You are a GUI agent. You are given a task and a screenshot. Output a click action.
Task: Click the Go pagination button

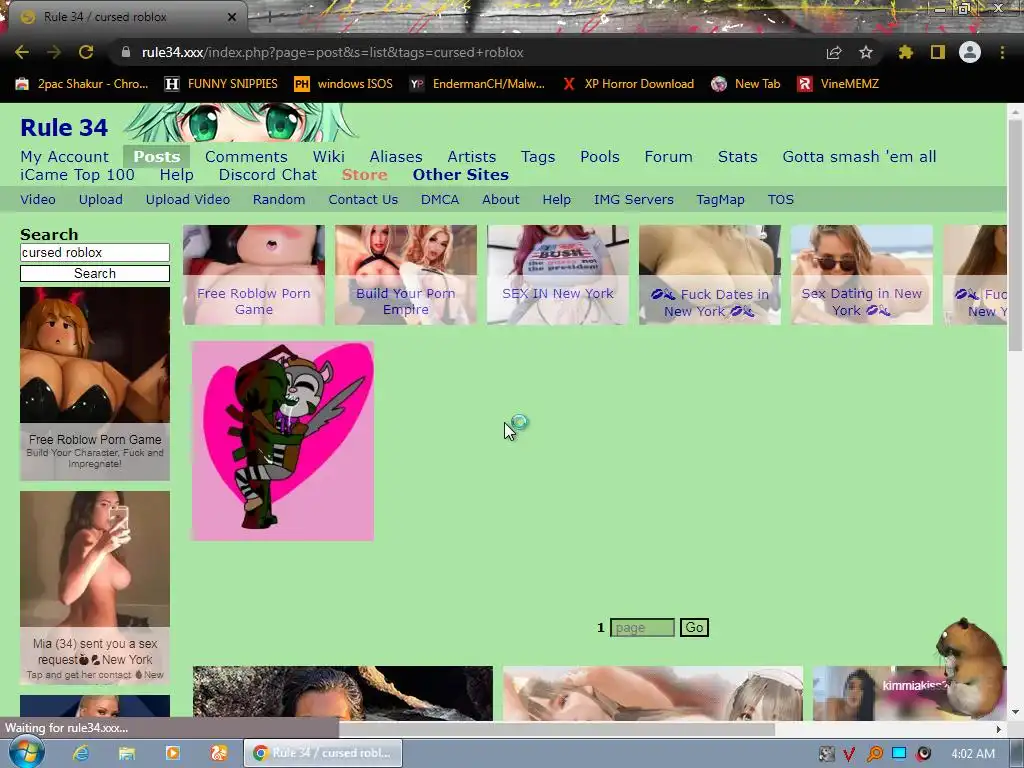pos(694,628)
